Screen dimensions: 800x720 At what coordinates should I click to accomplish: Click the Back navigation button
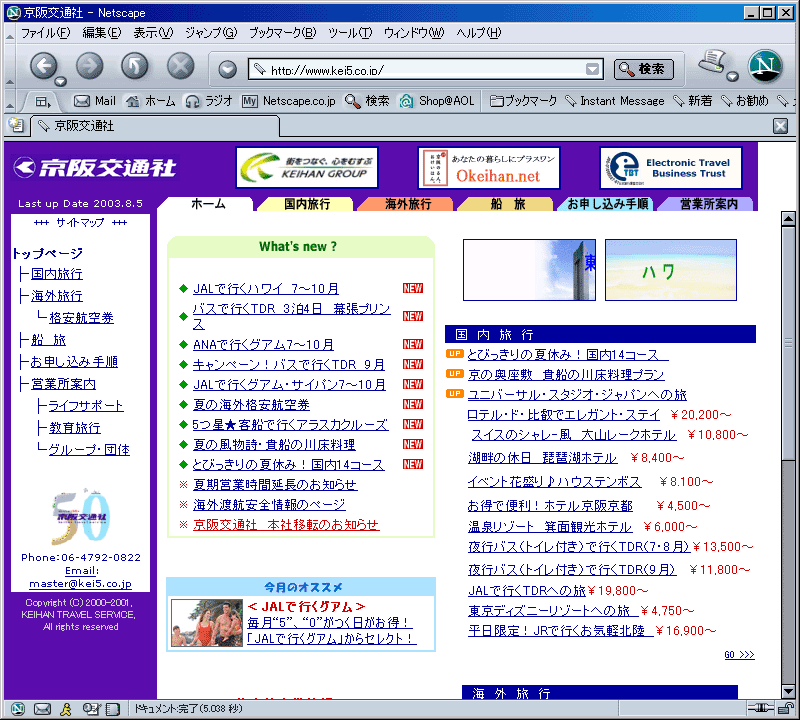click(x=44, y=66)
